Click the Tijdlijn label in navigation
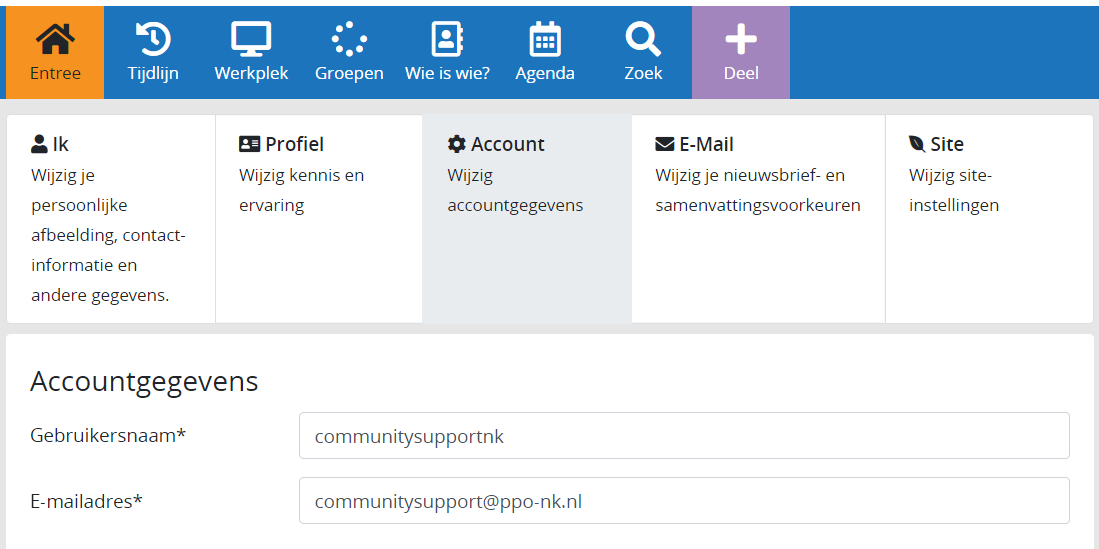The width and height of the screenshot is (1099, 549). coord(153,73)
